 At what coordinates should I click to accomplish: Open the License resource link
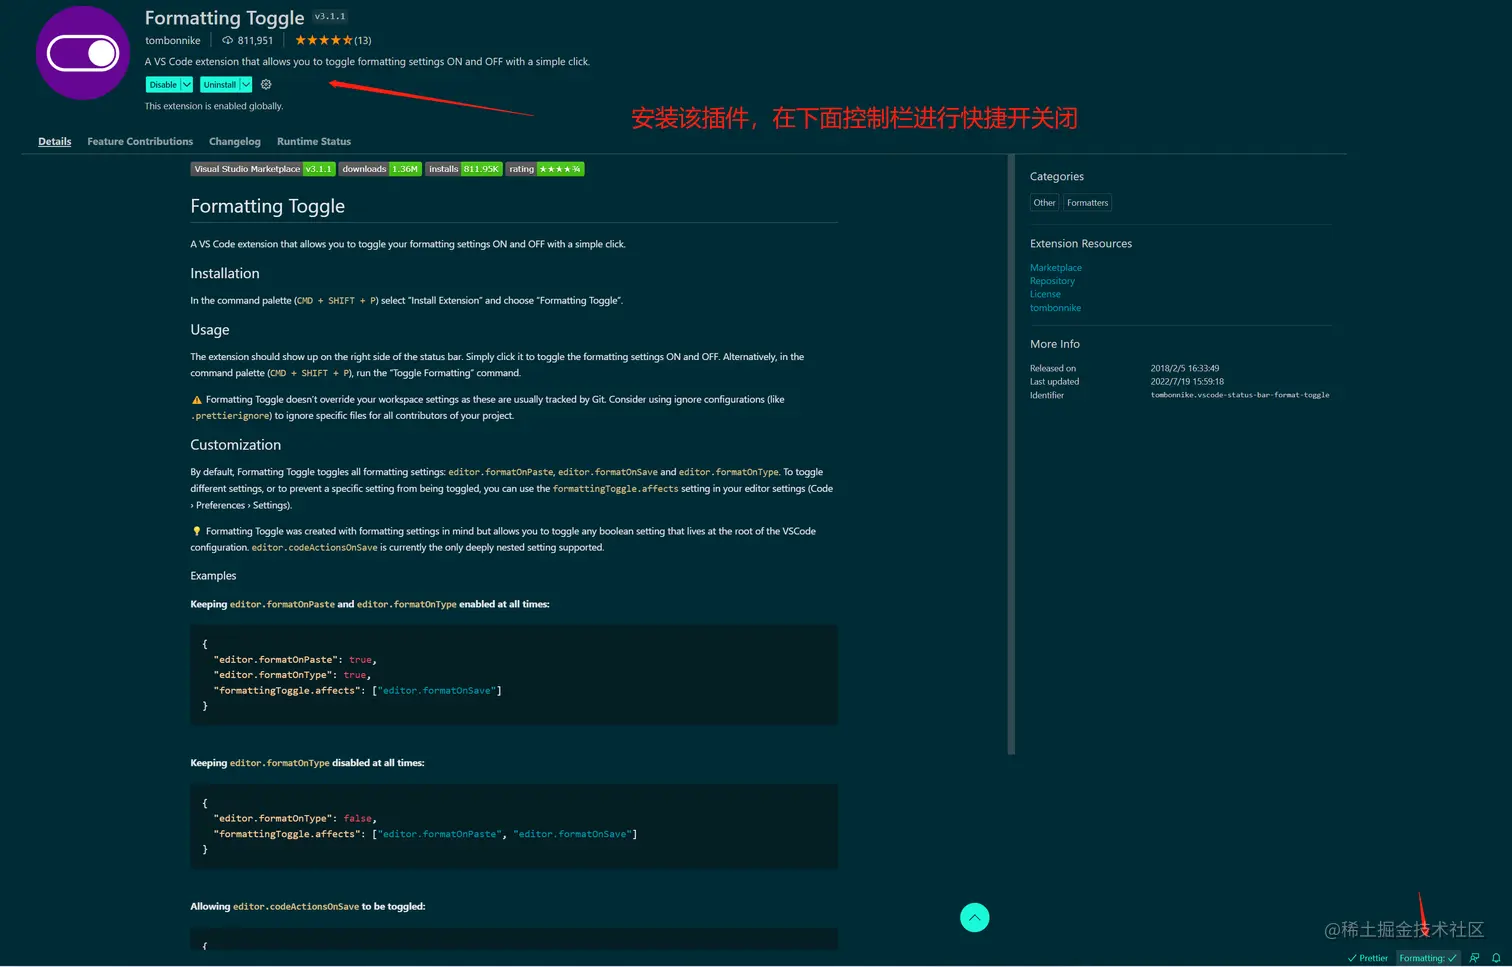pos(1045,294)
